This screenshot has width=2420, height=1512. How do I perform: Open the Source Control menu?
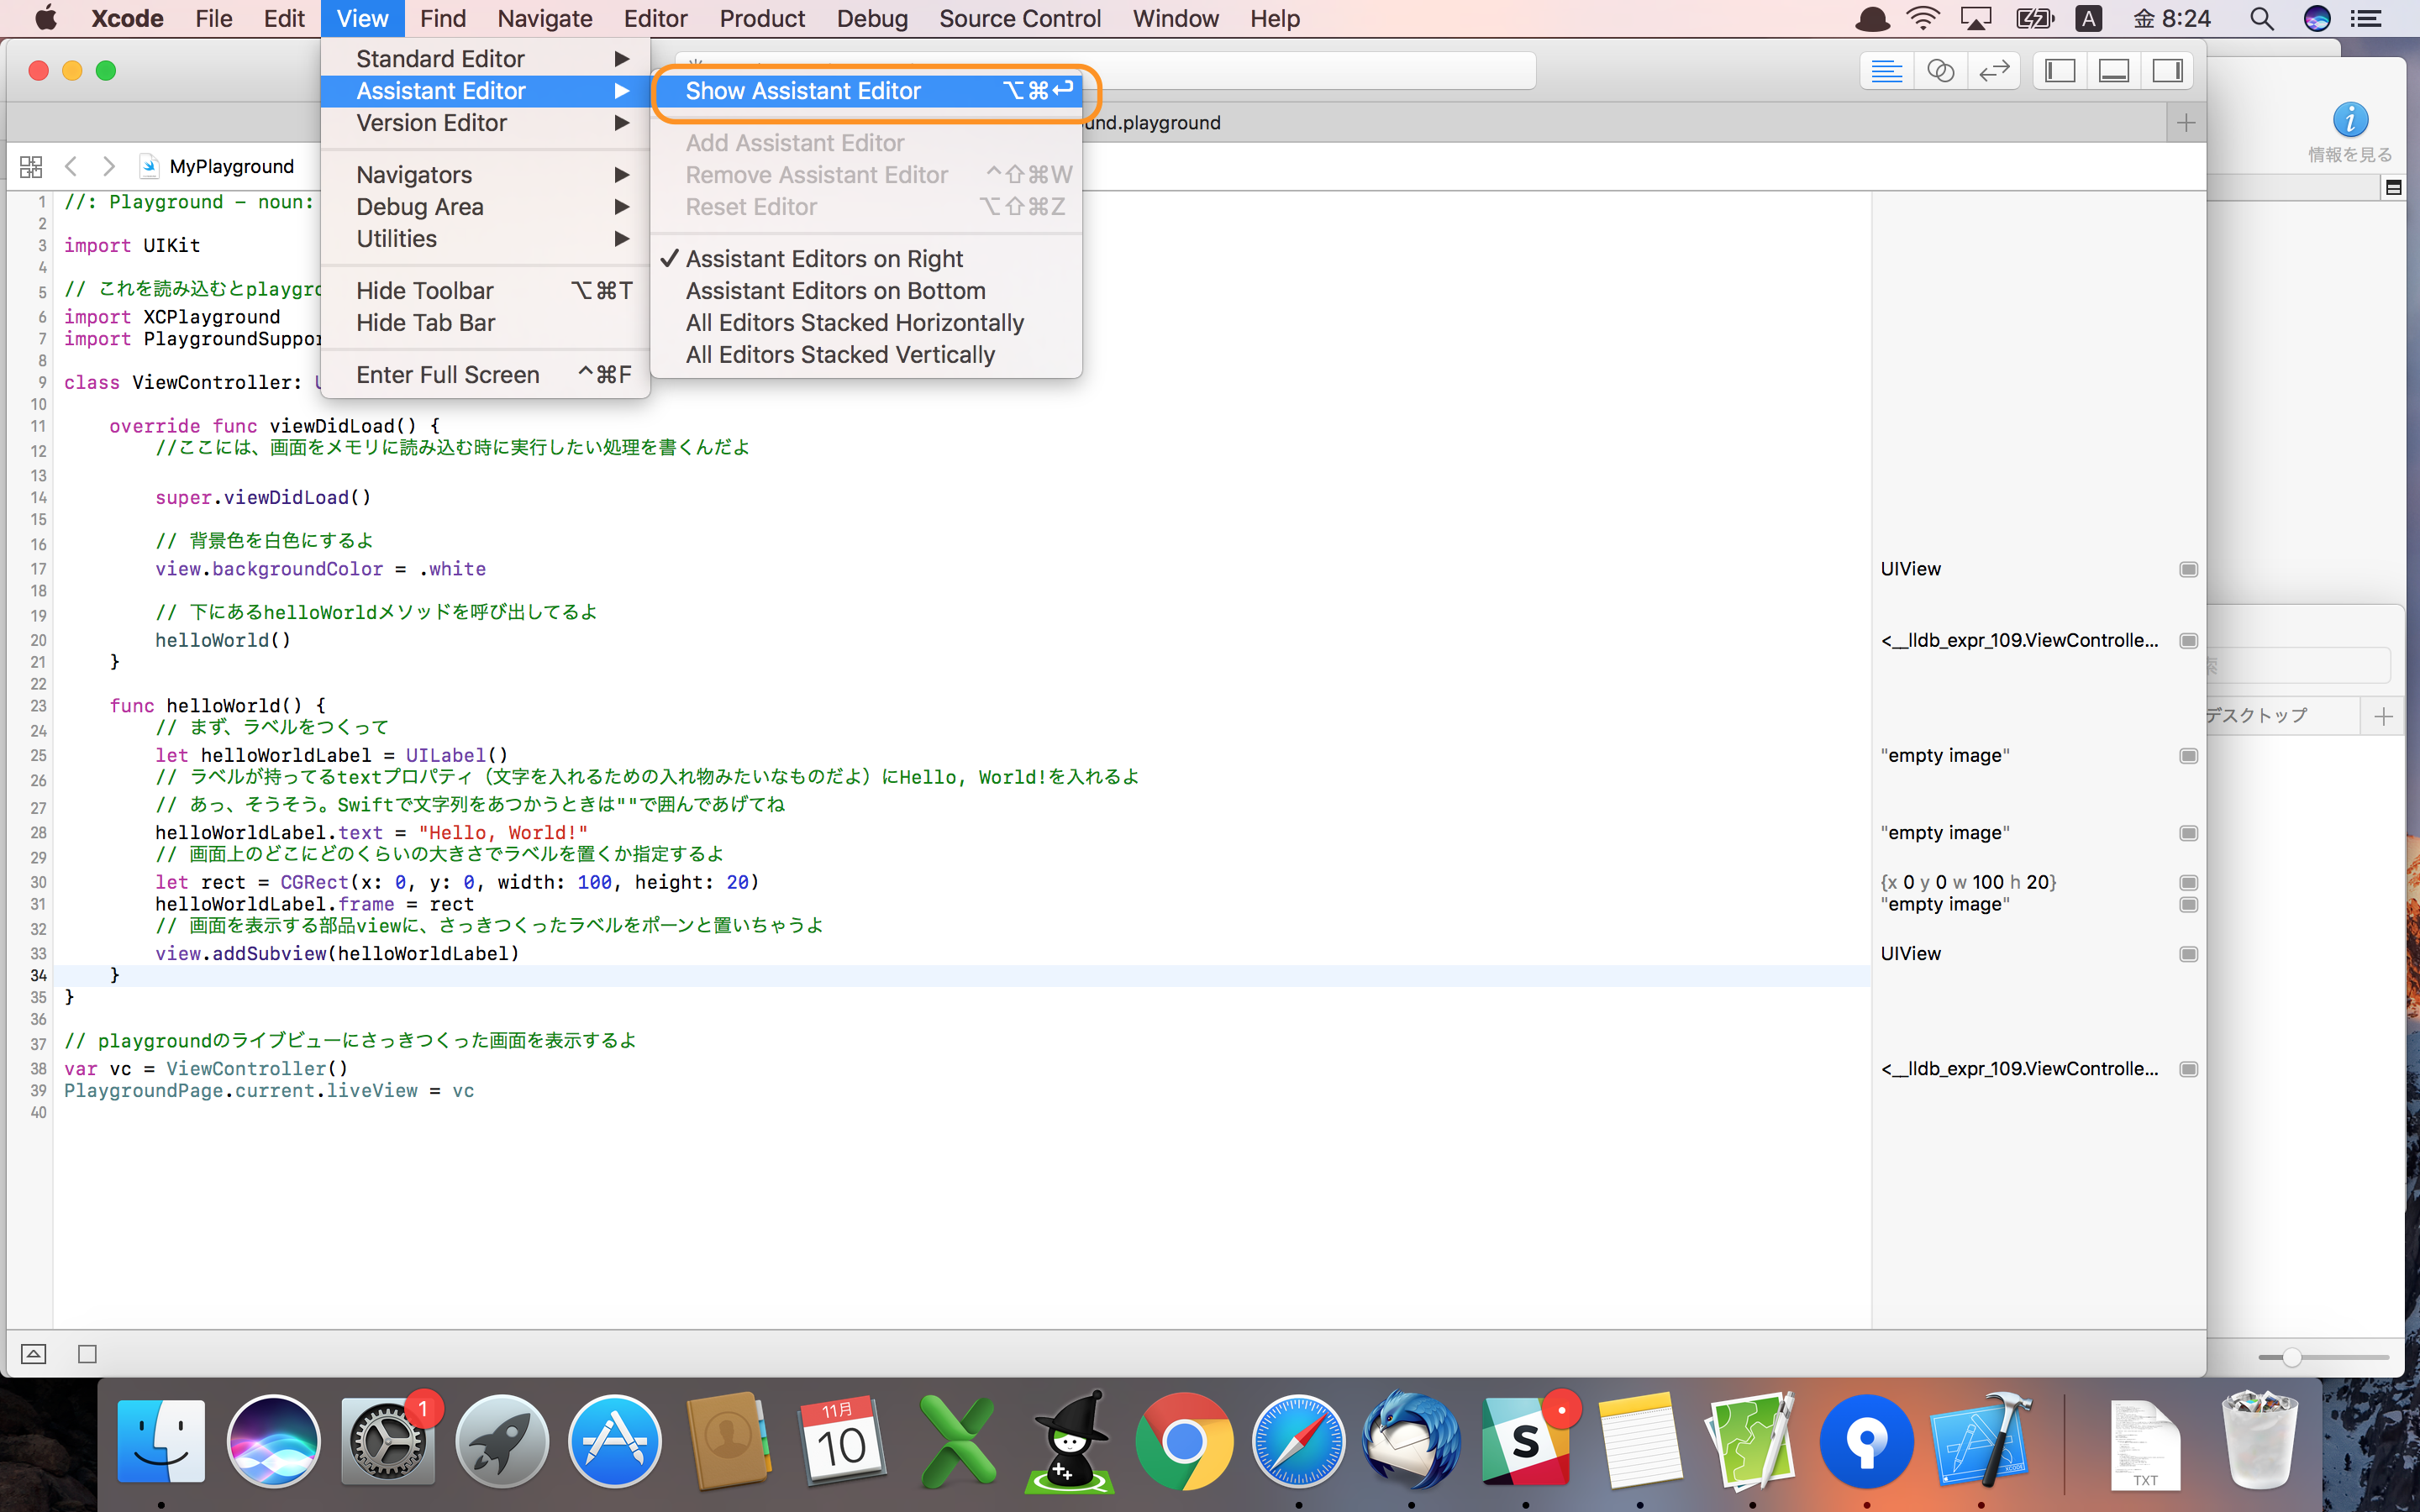tap(1020, 19)
